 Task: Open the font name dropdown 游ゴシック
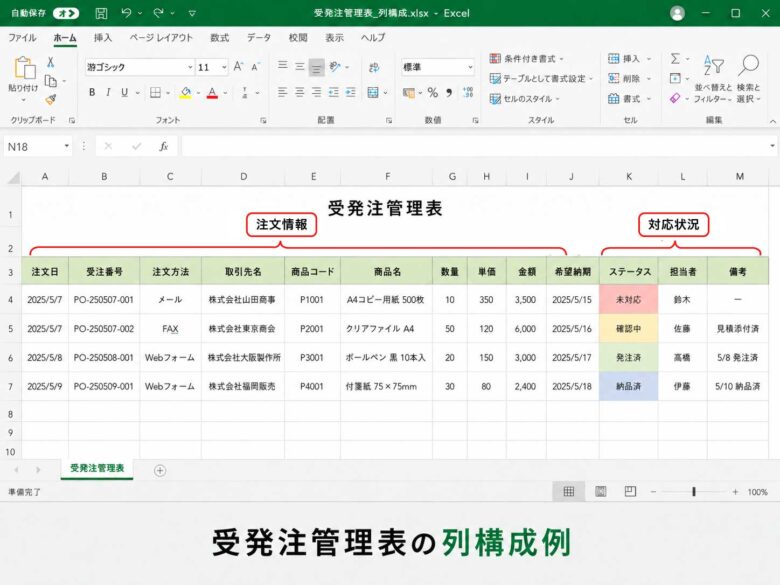pyautogui.click(x=190, y=67)
